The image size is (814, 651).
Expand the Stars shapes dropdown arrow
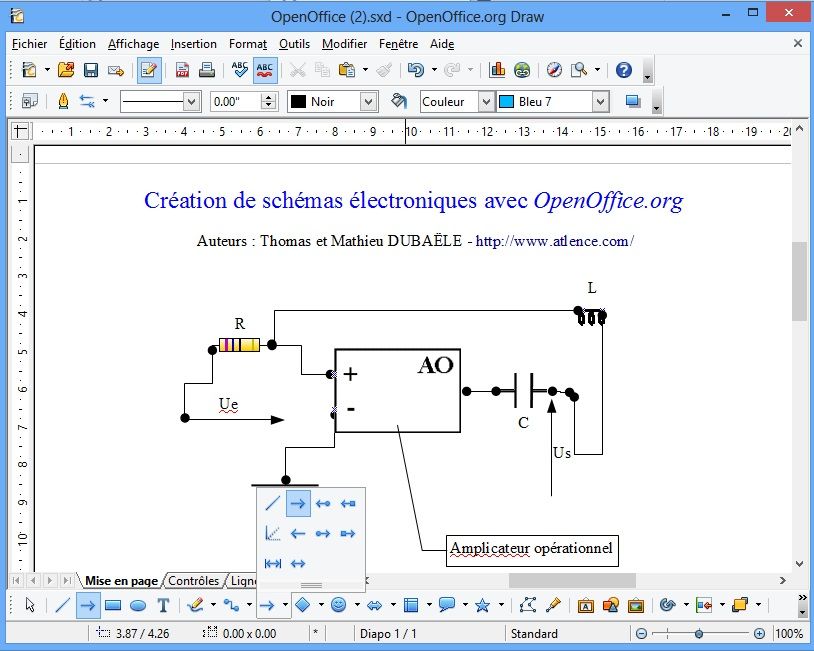(x=501, y=605)
